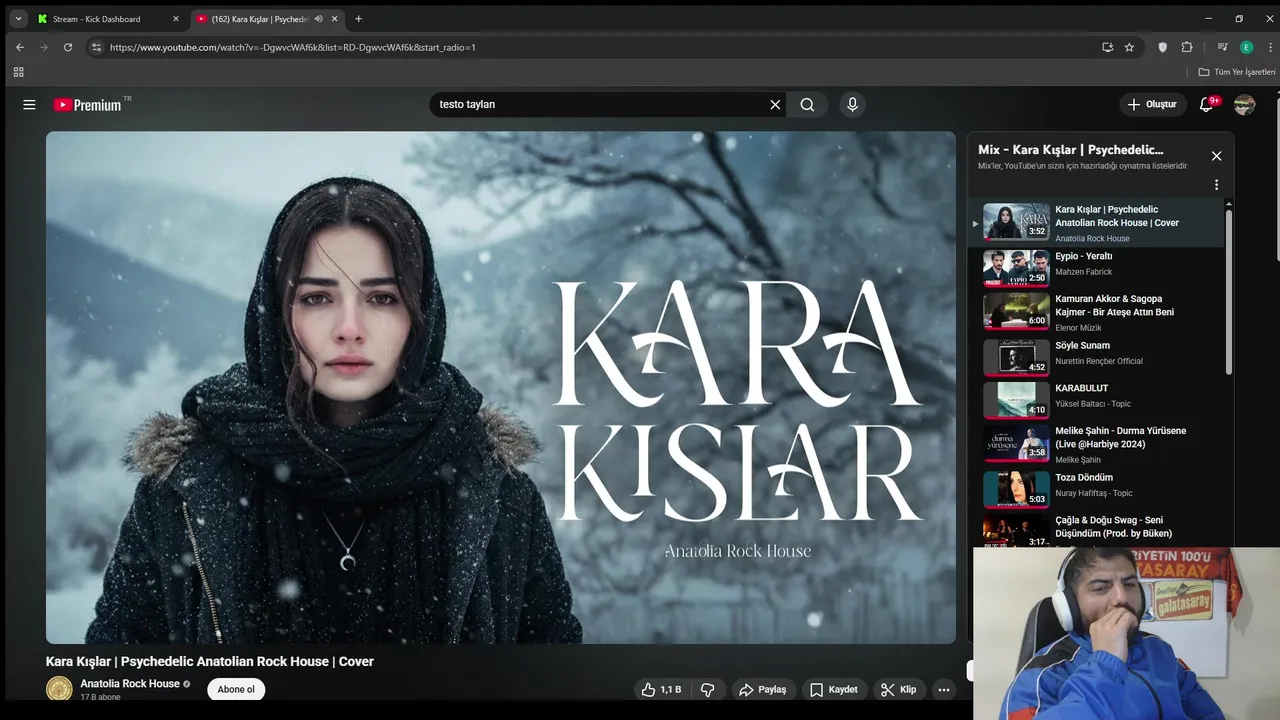
Task: Open the Chrome apps grid shortcut
Action: pos(18,72)
